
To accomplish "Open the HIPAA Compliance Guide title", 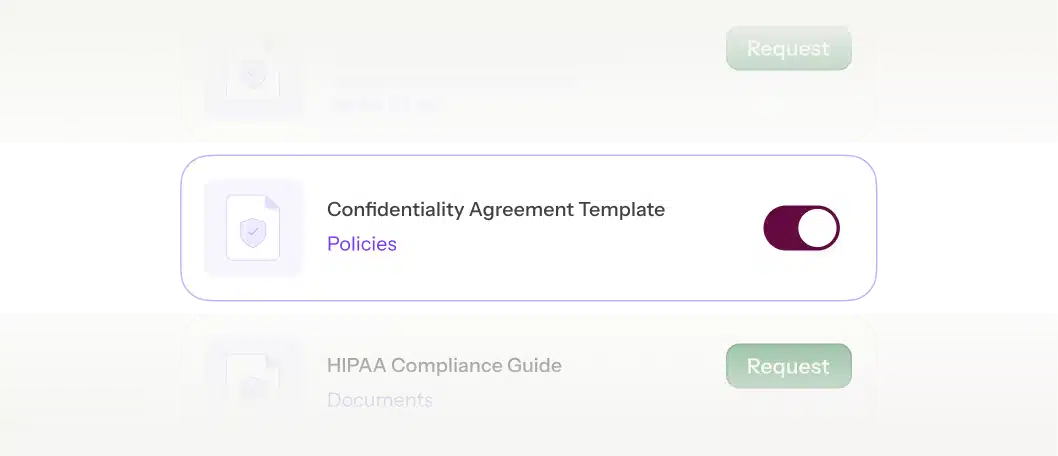I will [x=444, y=366].
